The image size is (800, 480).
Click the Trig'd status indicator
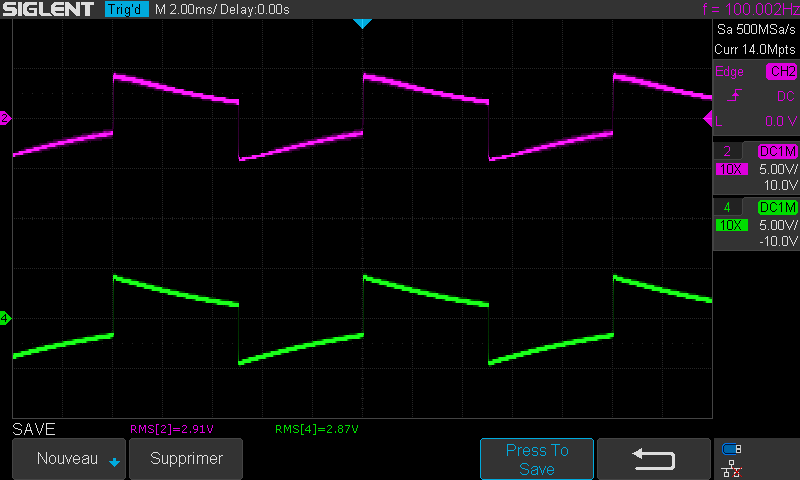[127, 9]
